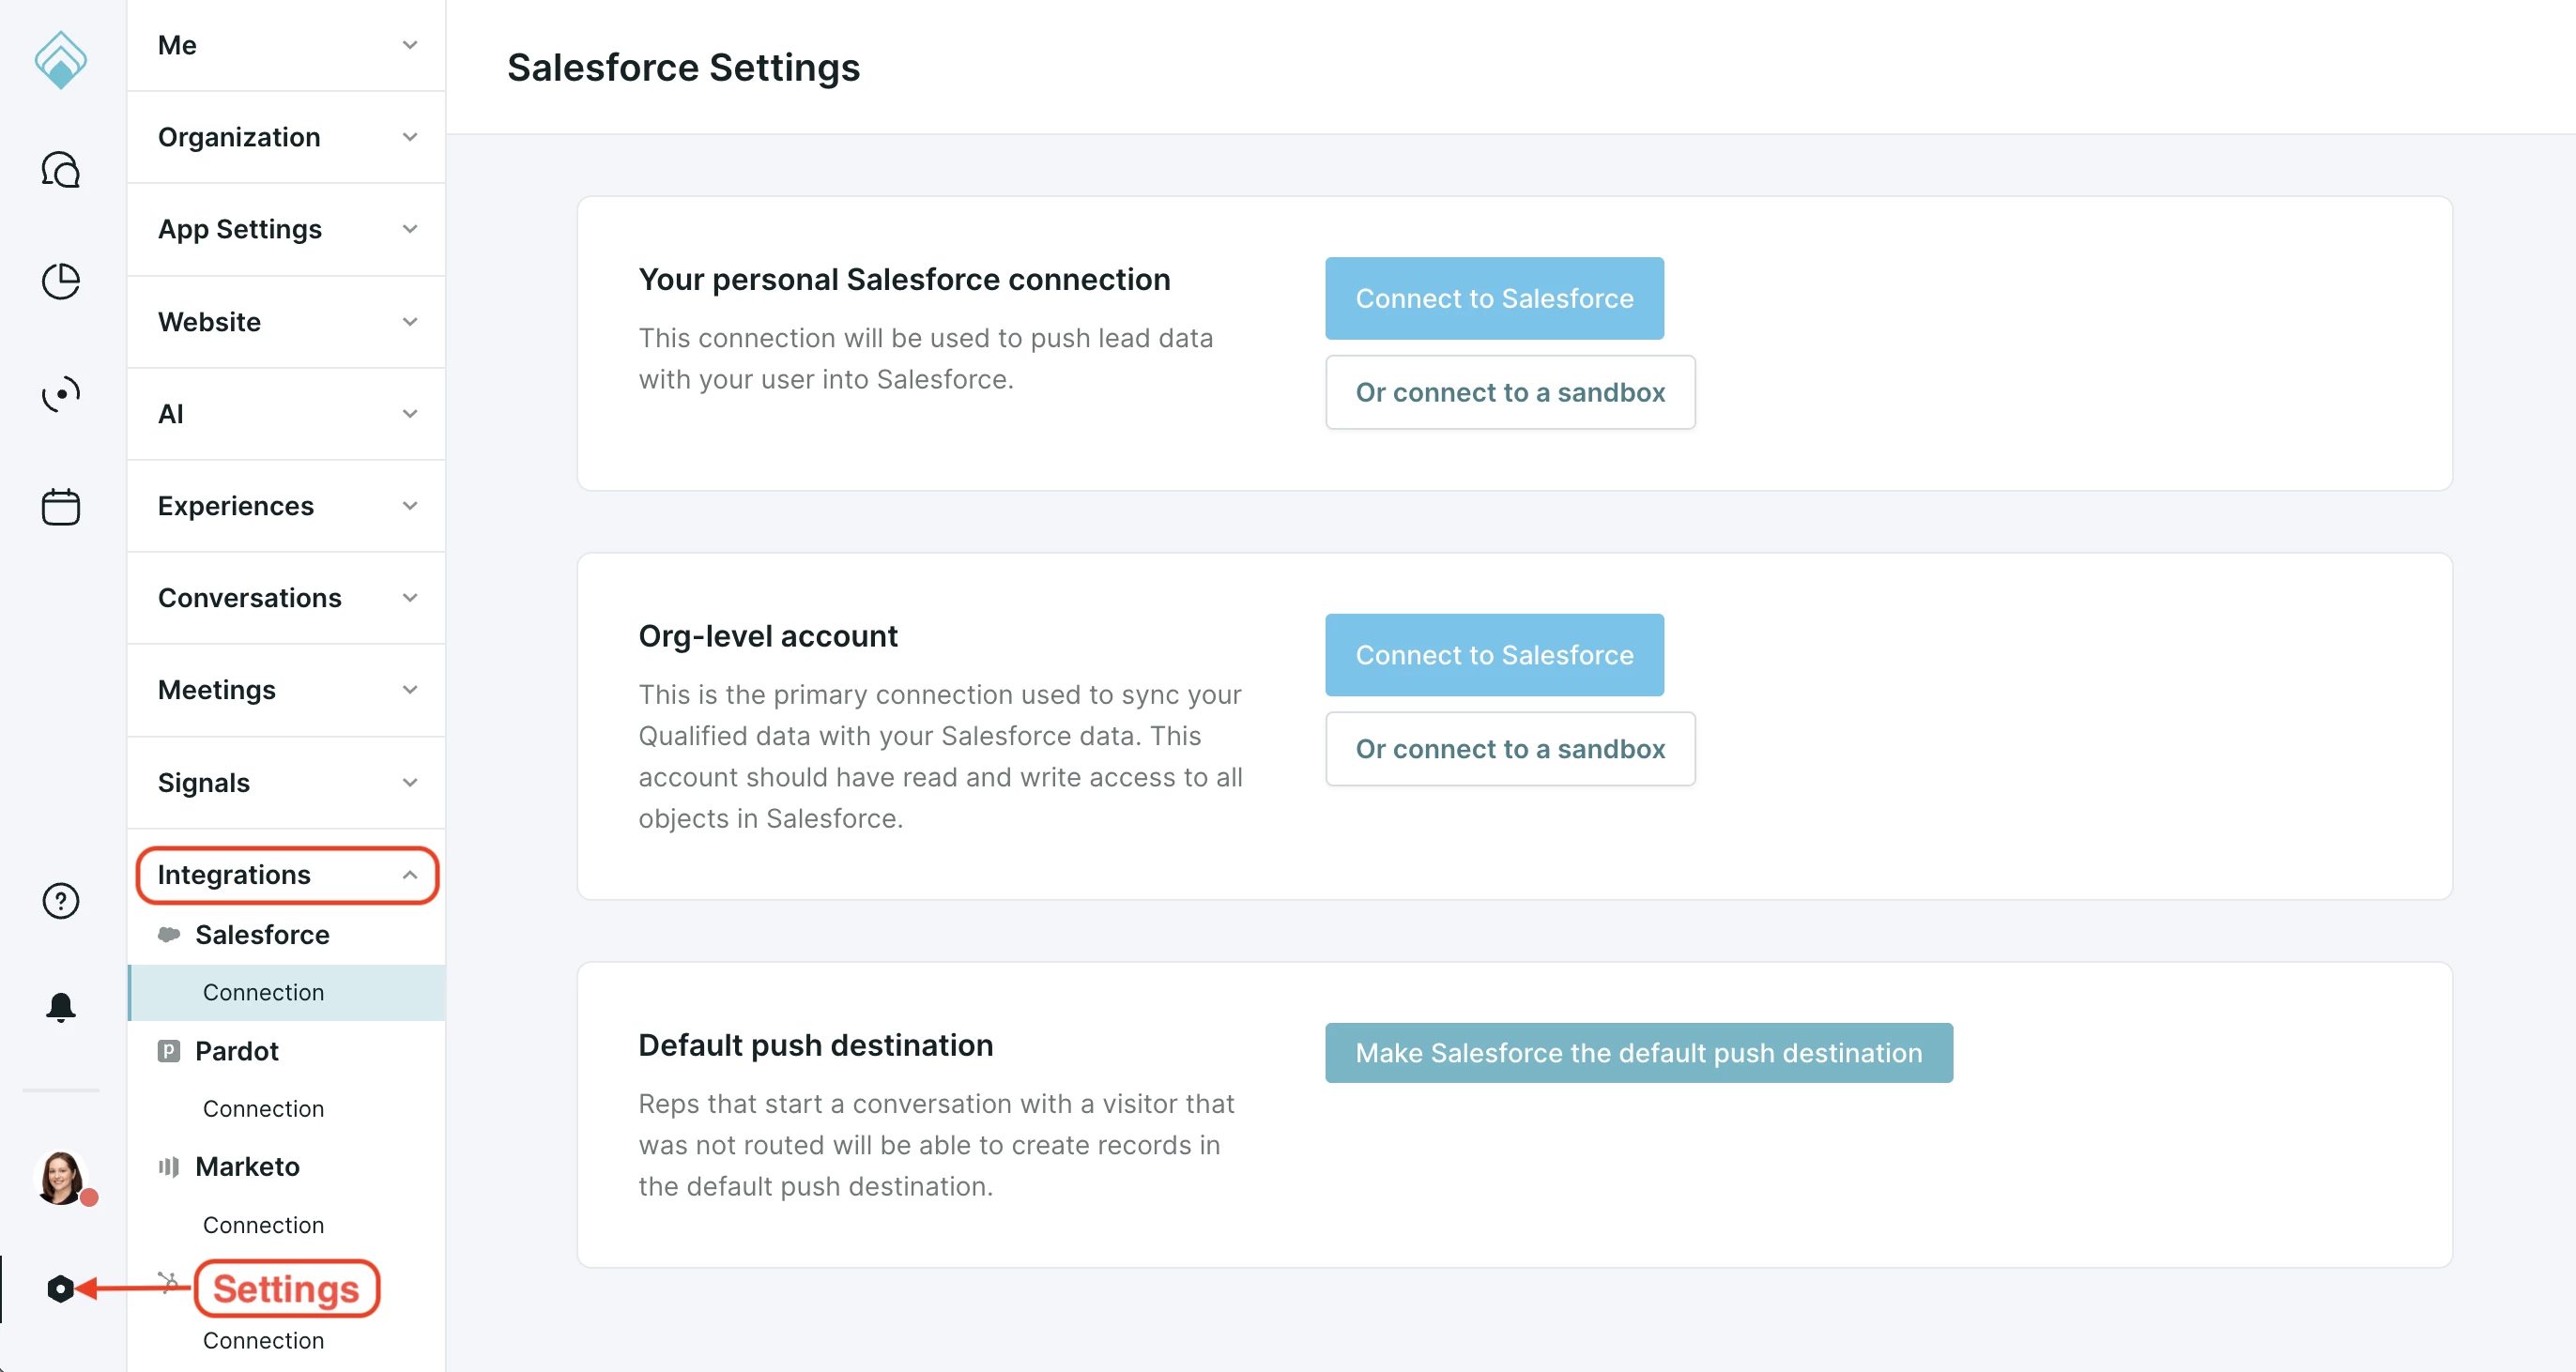This screenshot has height=1372, width=2576.
Task: Open the reports pie chart icon
Action: click(60, 282)
